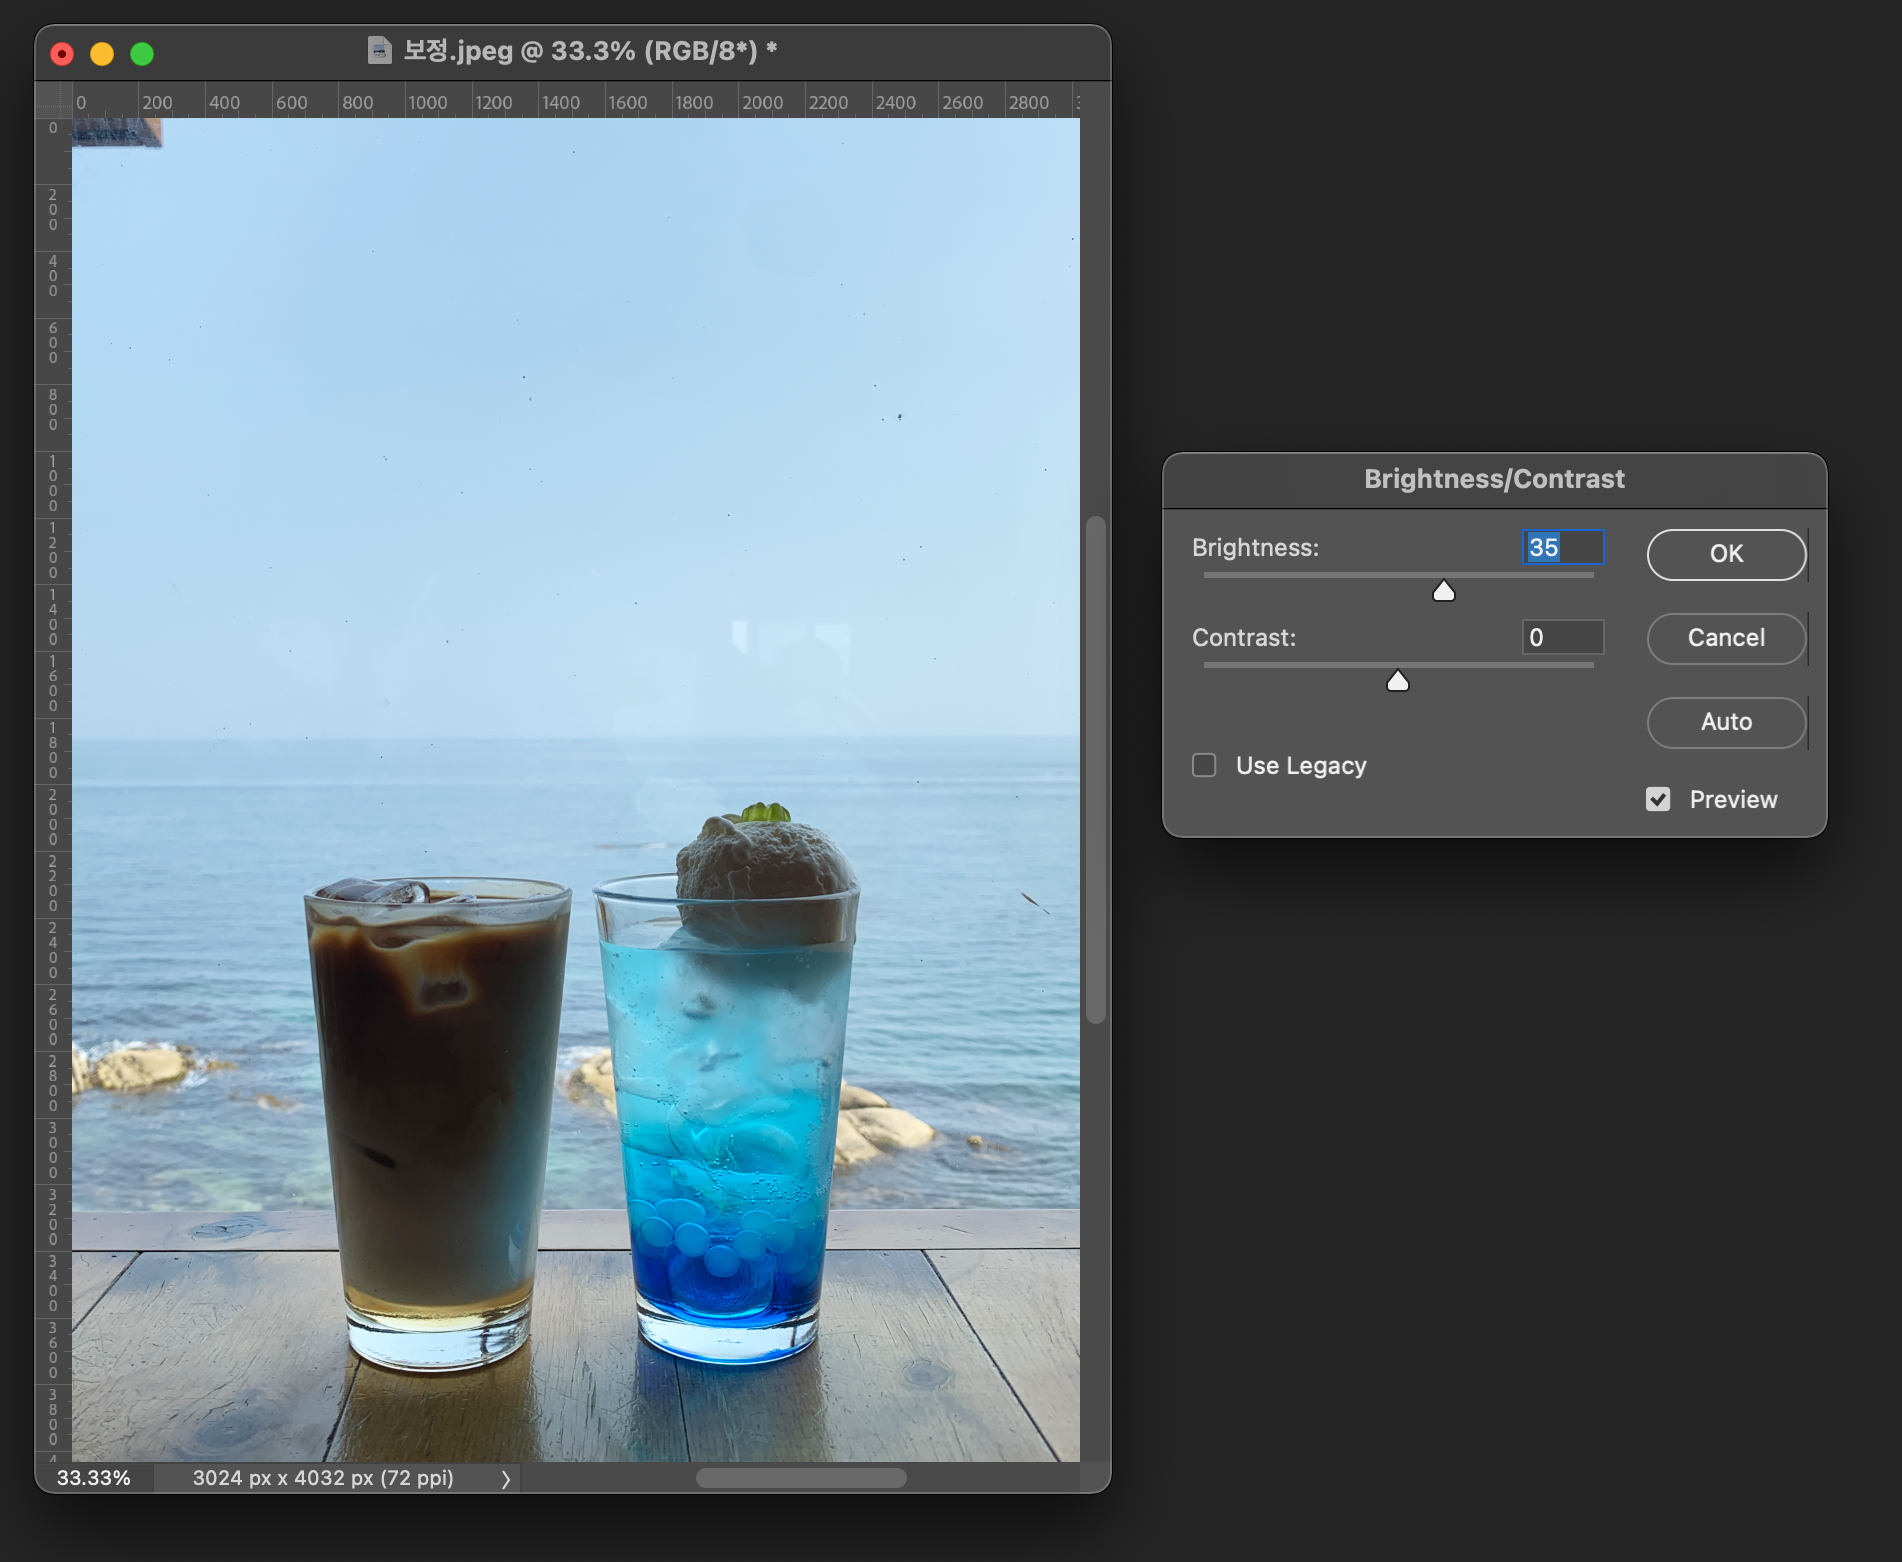Click the Contrast slider handle
The height and width of the screenshot is (1562, 1902).
pyautogui.click(x=1398, y=681)
